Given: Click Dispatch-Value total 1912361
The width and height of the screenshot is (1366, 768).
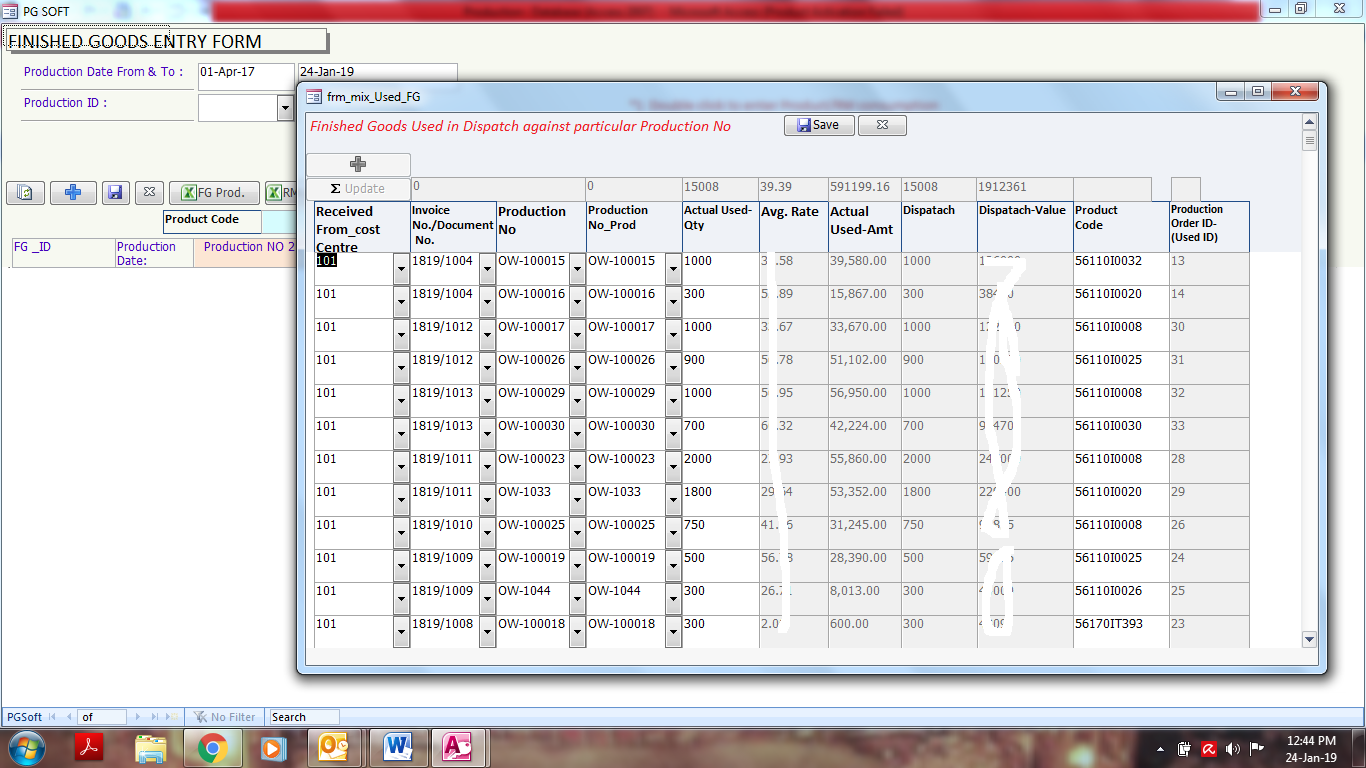Looking at the screenshot, I should pos(1025,188).
